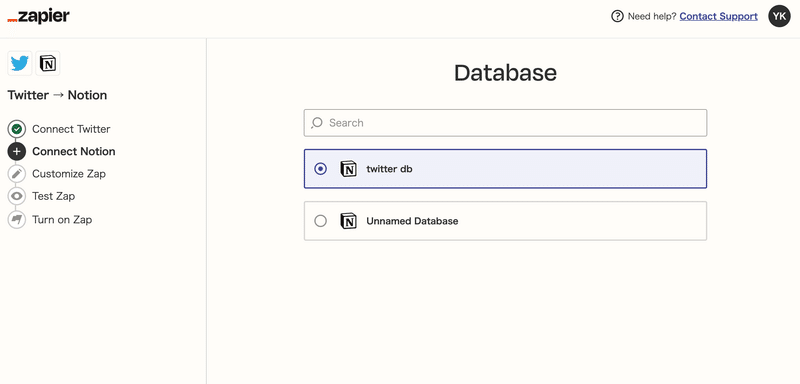
Task: Click the Notion icon on twitter db row
Action: pyautogui.click(x=348, y=169)
